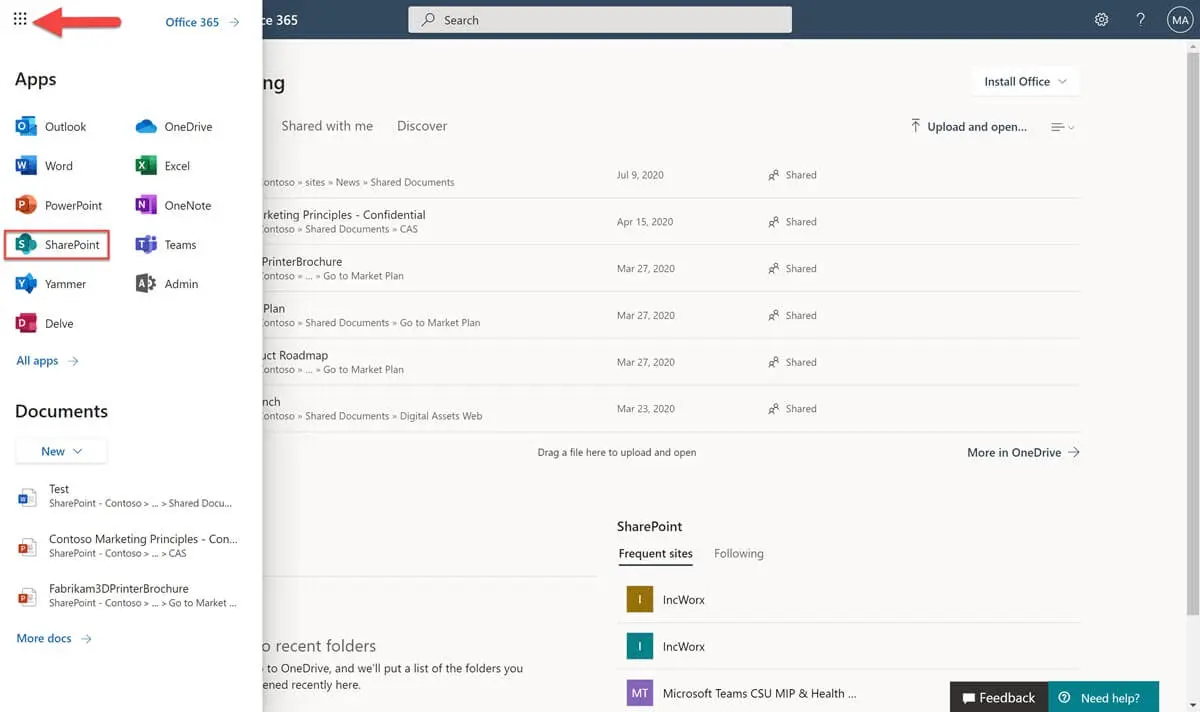Image resolution: width=1200 pixels, height=712 pixels.
Task: Open the Teams app
Action: tap(166, 245)
